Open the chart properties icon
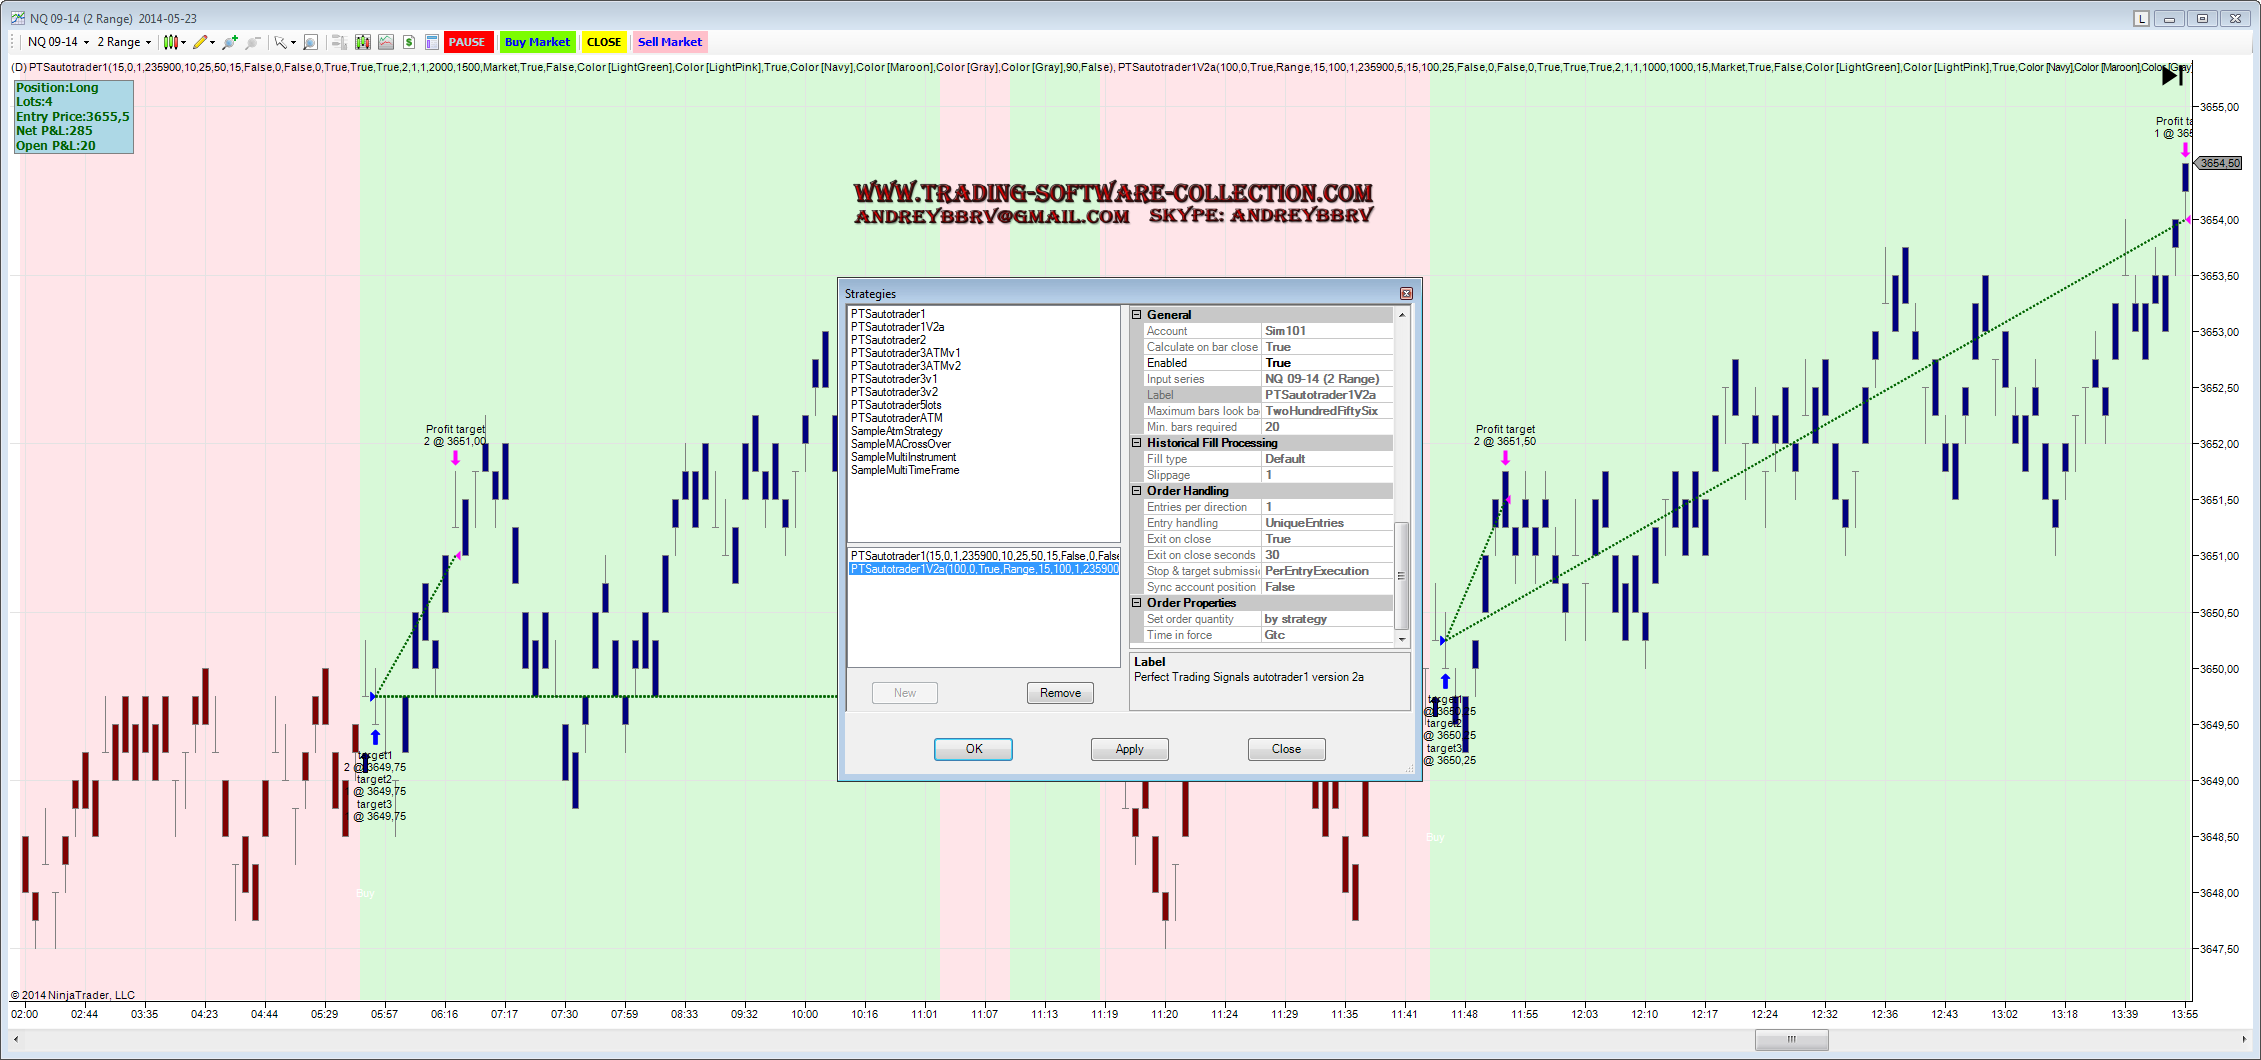 (x=432, y=42)
